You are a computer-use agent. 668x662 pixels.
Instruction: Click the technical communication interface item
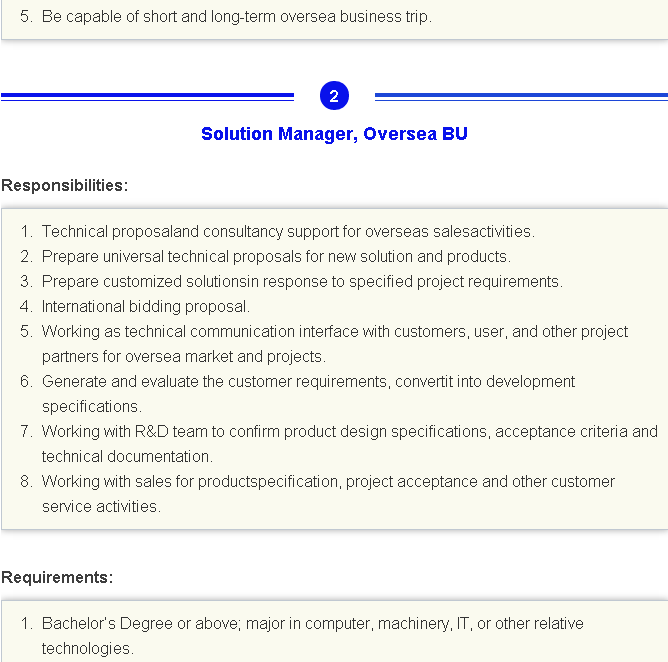point(335,332)
